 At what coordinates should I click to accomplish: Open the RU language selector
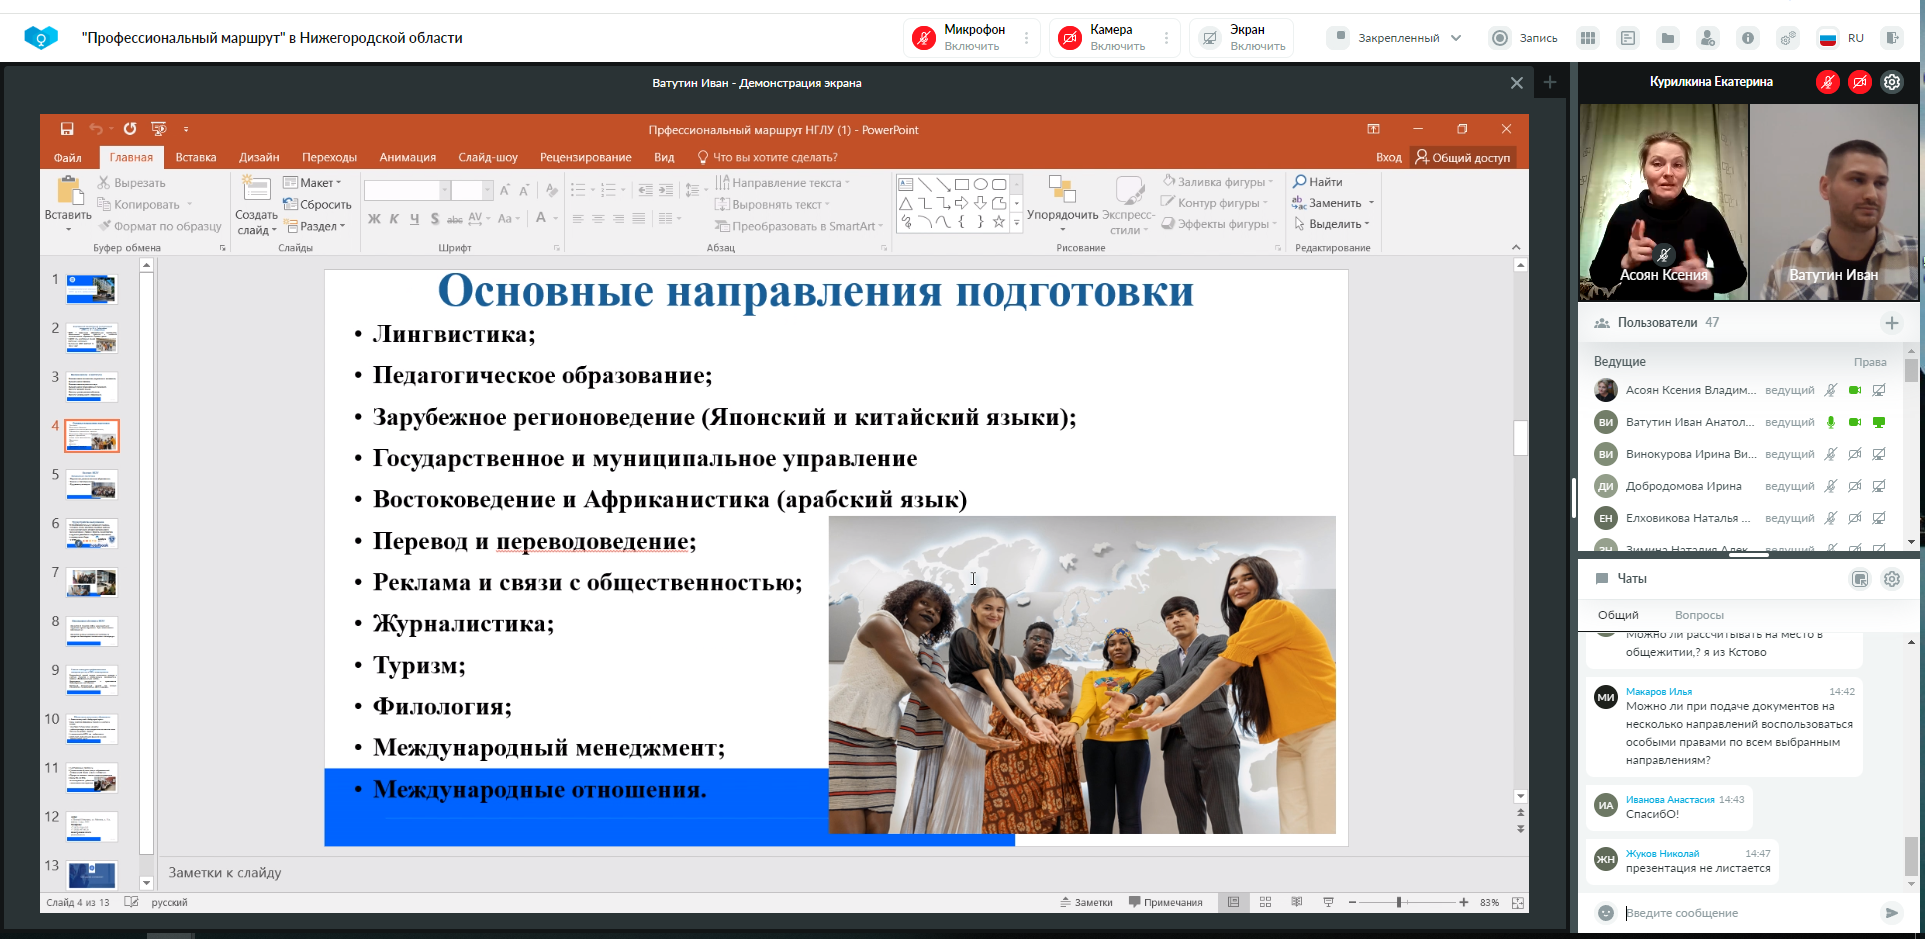[x=1841, y=38]
